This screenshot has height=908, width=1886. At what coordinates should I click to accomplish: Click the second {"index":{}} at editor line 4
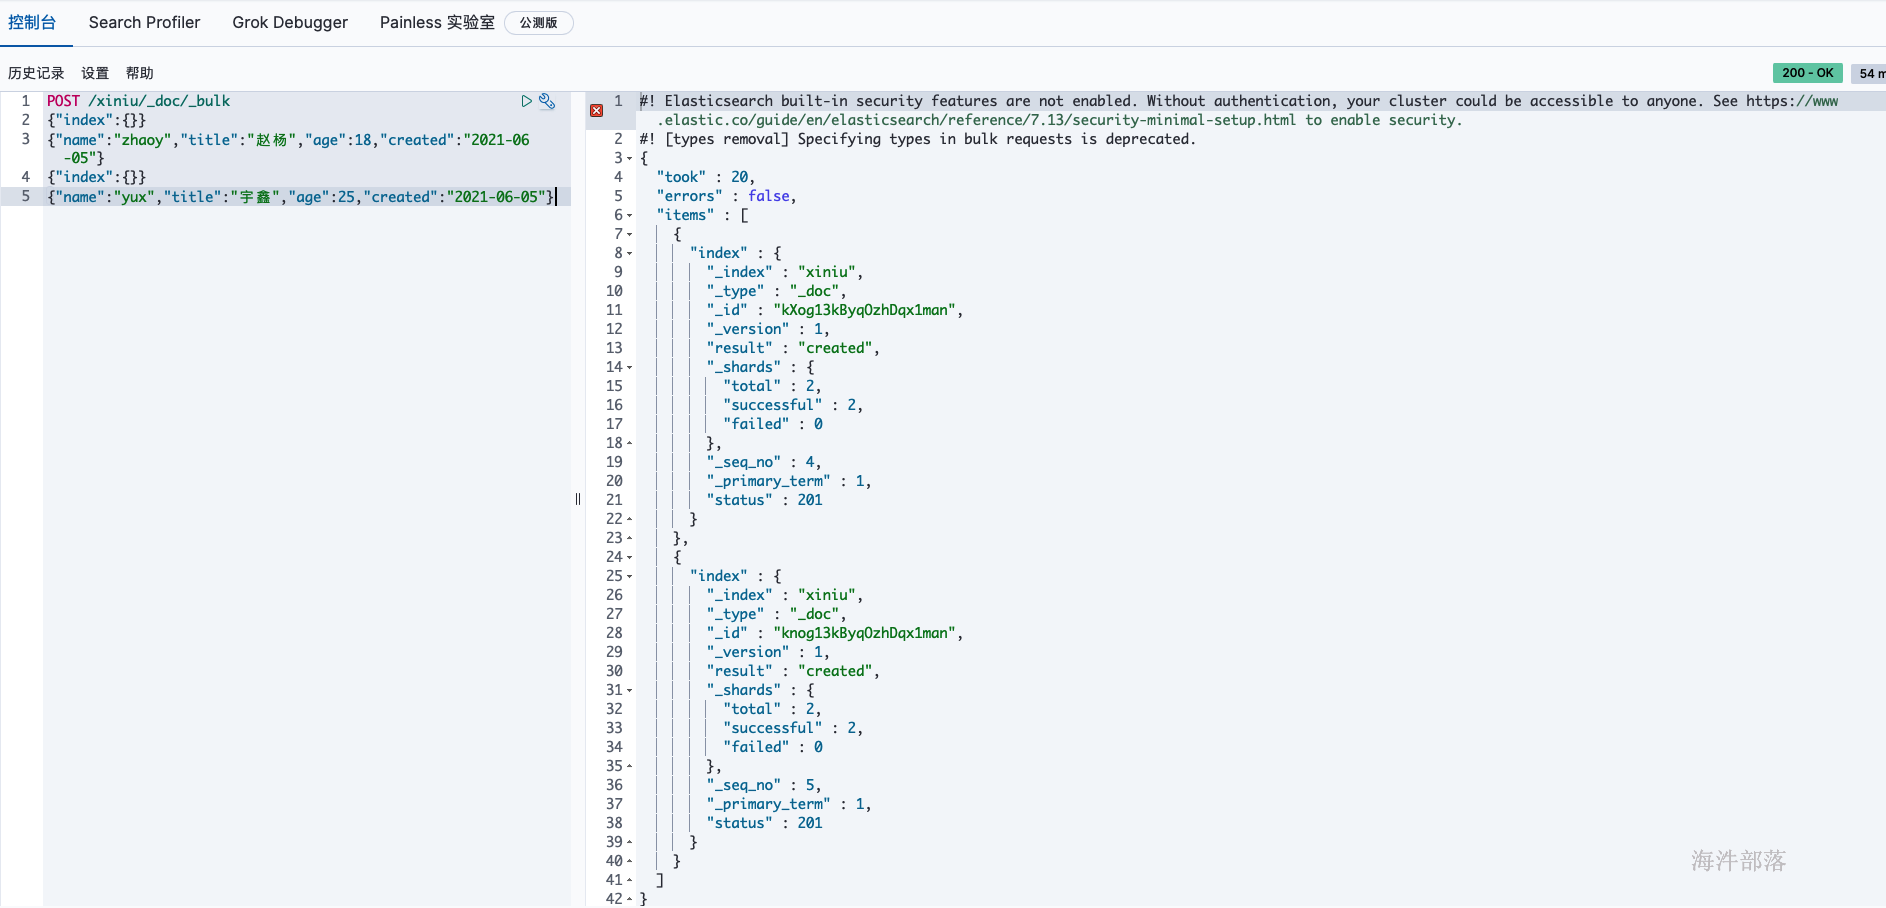tap(97, 177)
